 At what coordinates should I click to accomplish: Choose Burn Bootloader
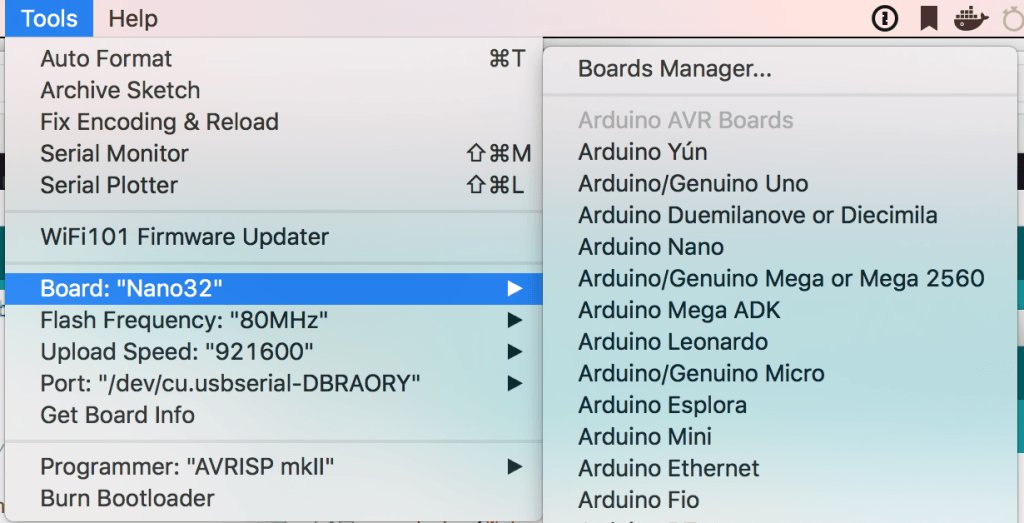274,499
